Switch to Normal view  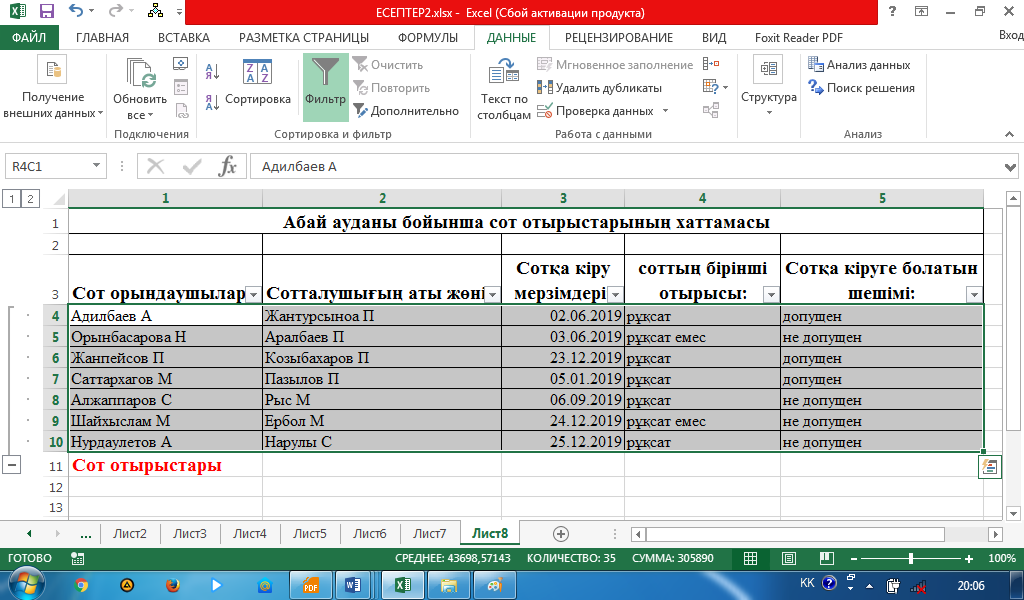pos(751,558)
